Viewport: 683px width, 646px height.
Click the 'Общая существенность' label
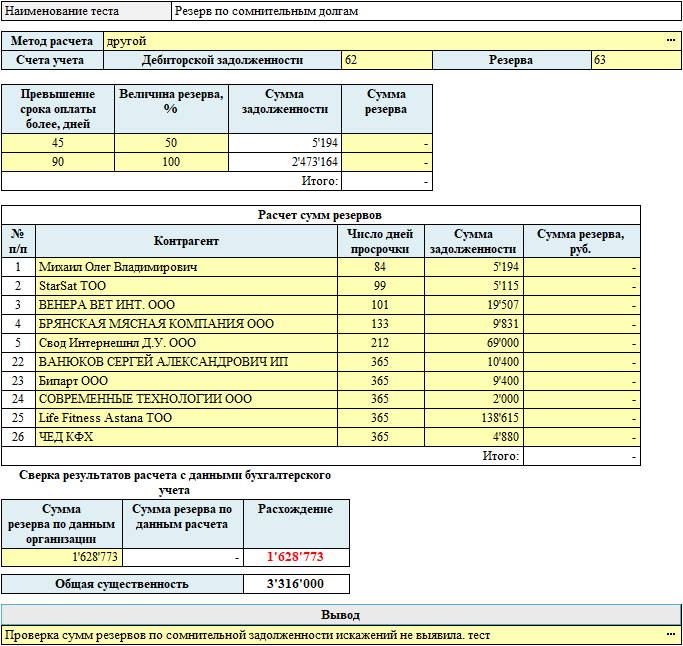point(122,584)
